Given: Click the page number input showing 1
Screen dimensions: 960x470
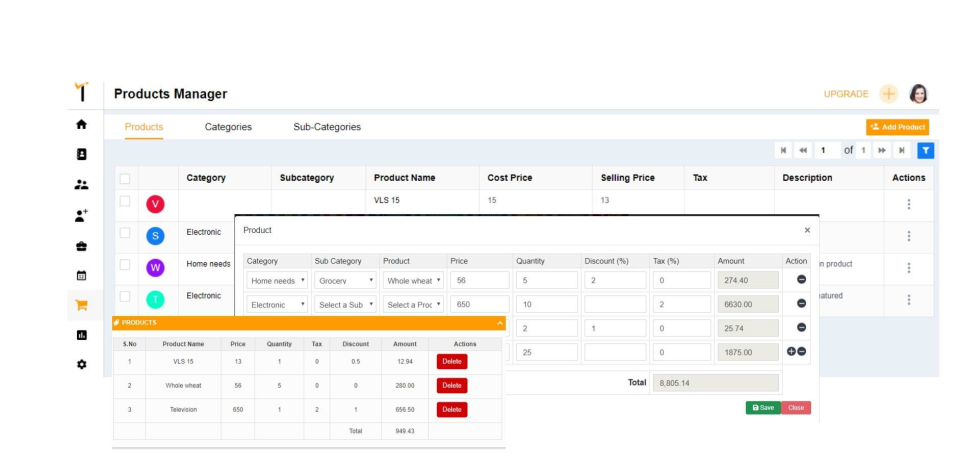Looking at the screenshot, I should pos(827,150).
